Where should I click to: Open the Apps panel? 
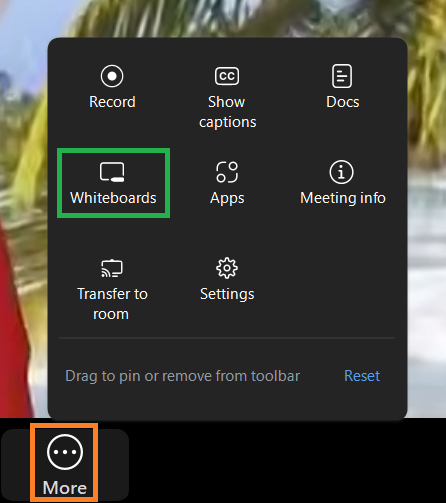(x=227, y=183)
